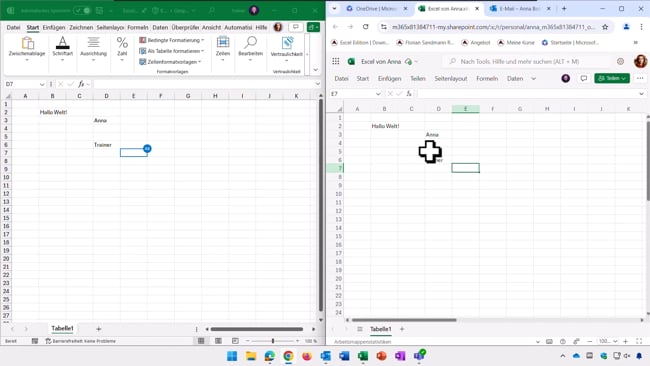The image size is (650, 366).
Task: Select cell containing Hallo Welt! in desktop Excel
Action: [x=53, y=112]
